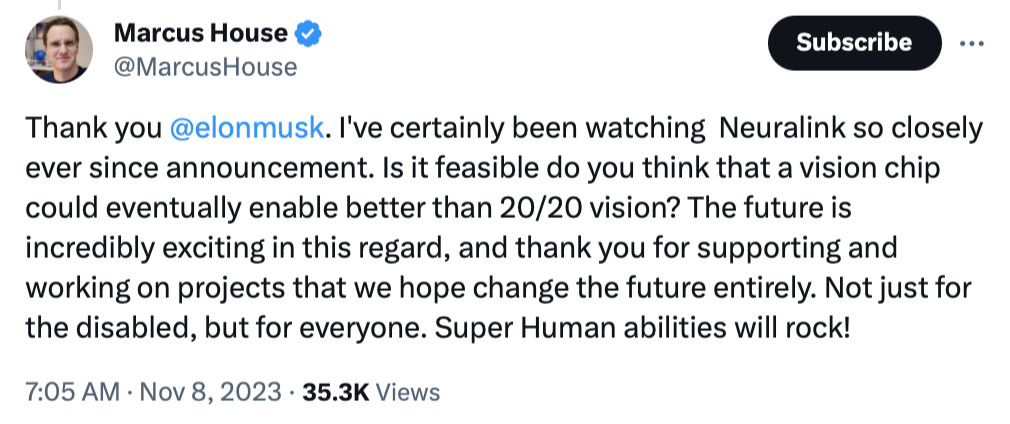Click the blue verified checkmark badge
The width and height of the screenshot is (1010, 424).
(308, 33)
